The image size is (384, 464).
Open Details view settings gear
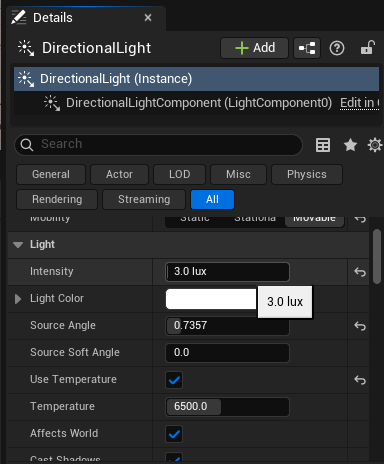(375, 145)
